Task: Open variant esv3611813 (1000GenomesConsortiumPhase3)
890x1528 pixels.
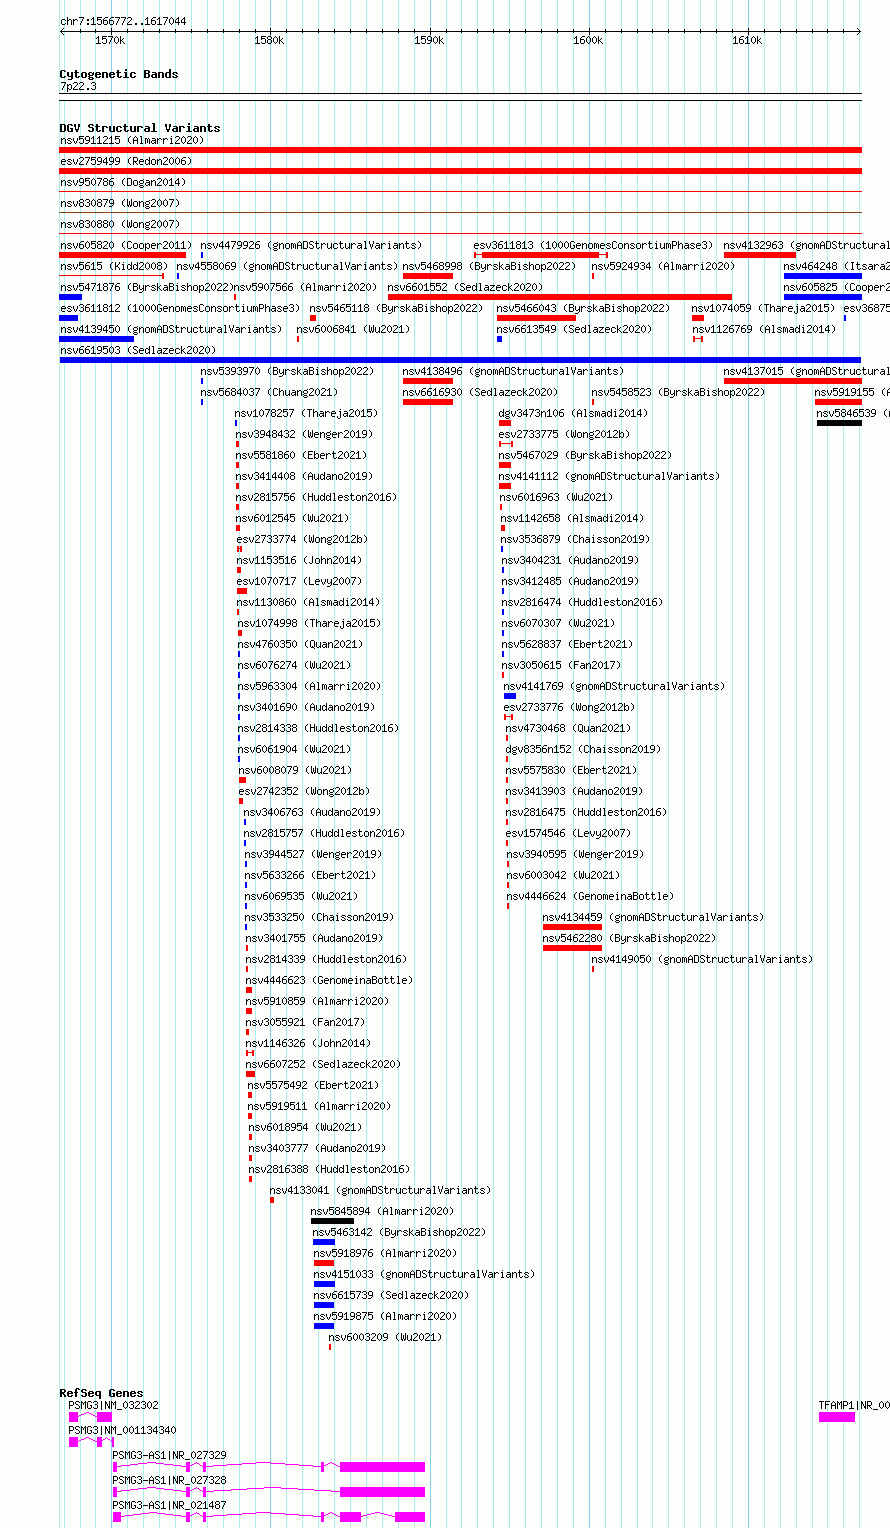Action: click(594, 245)
